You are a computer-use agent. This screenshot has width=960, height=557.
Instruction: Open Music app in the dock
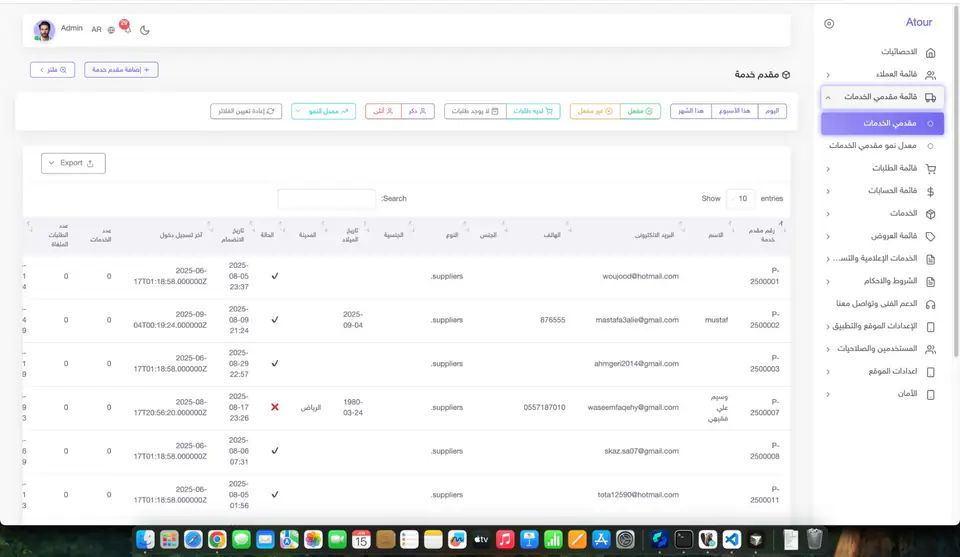[x=505, y=539]
